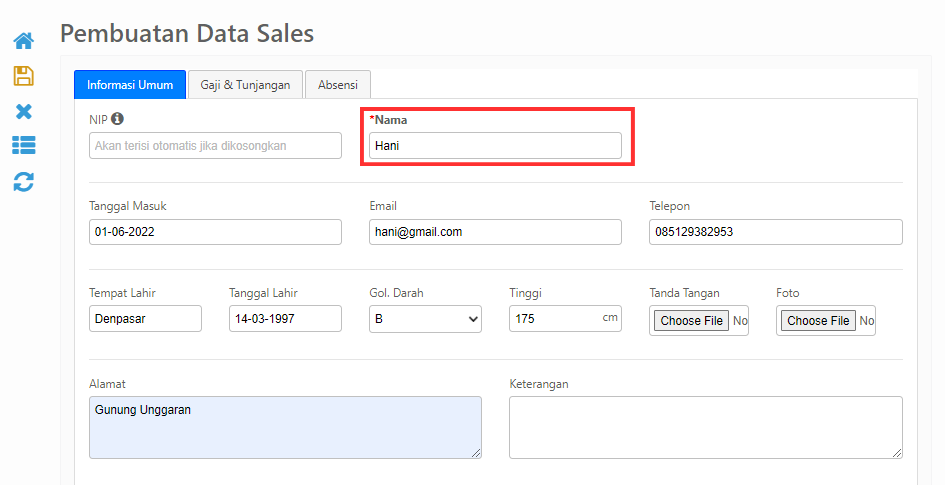The width and height of the screenshot is (945, 485).
Task: Focus the Nama input field
Action: (x=495, y=146)
